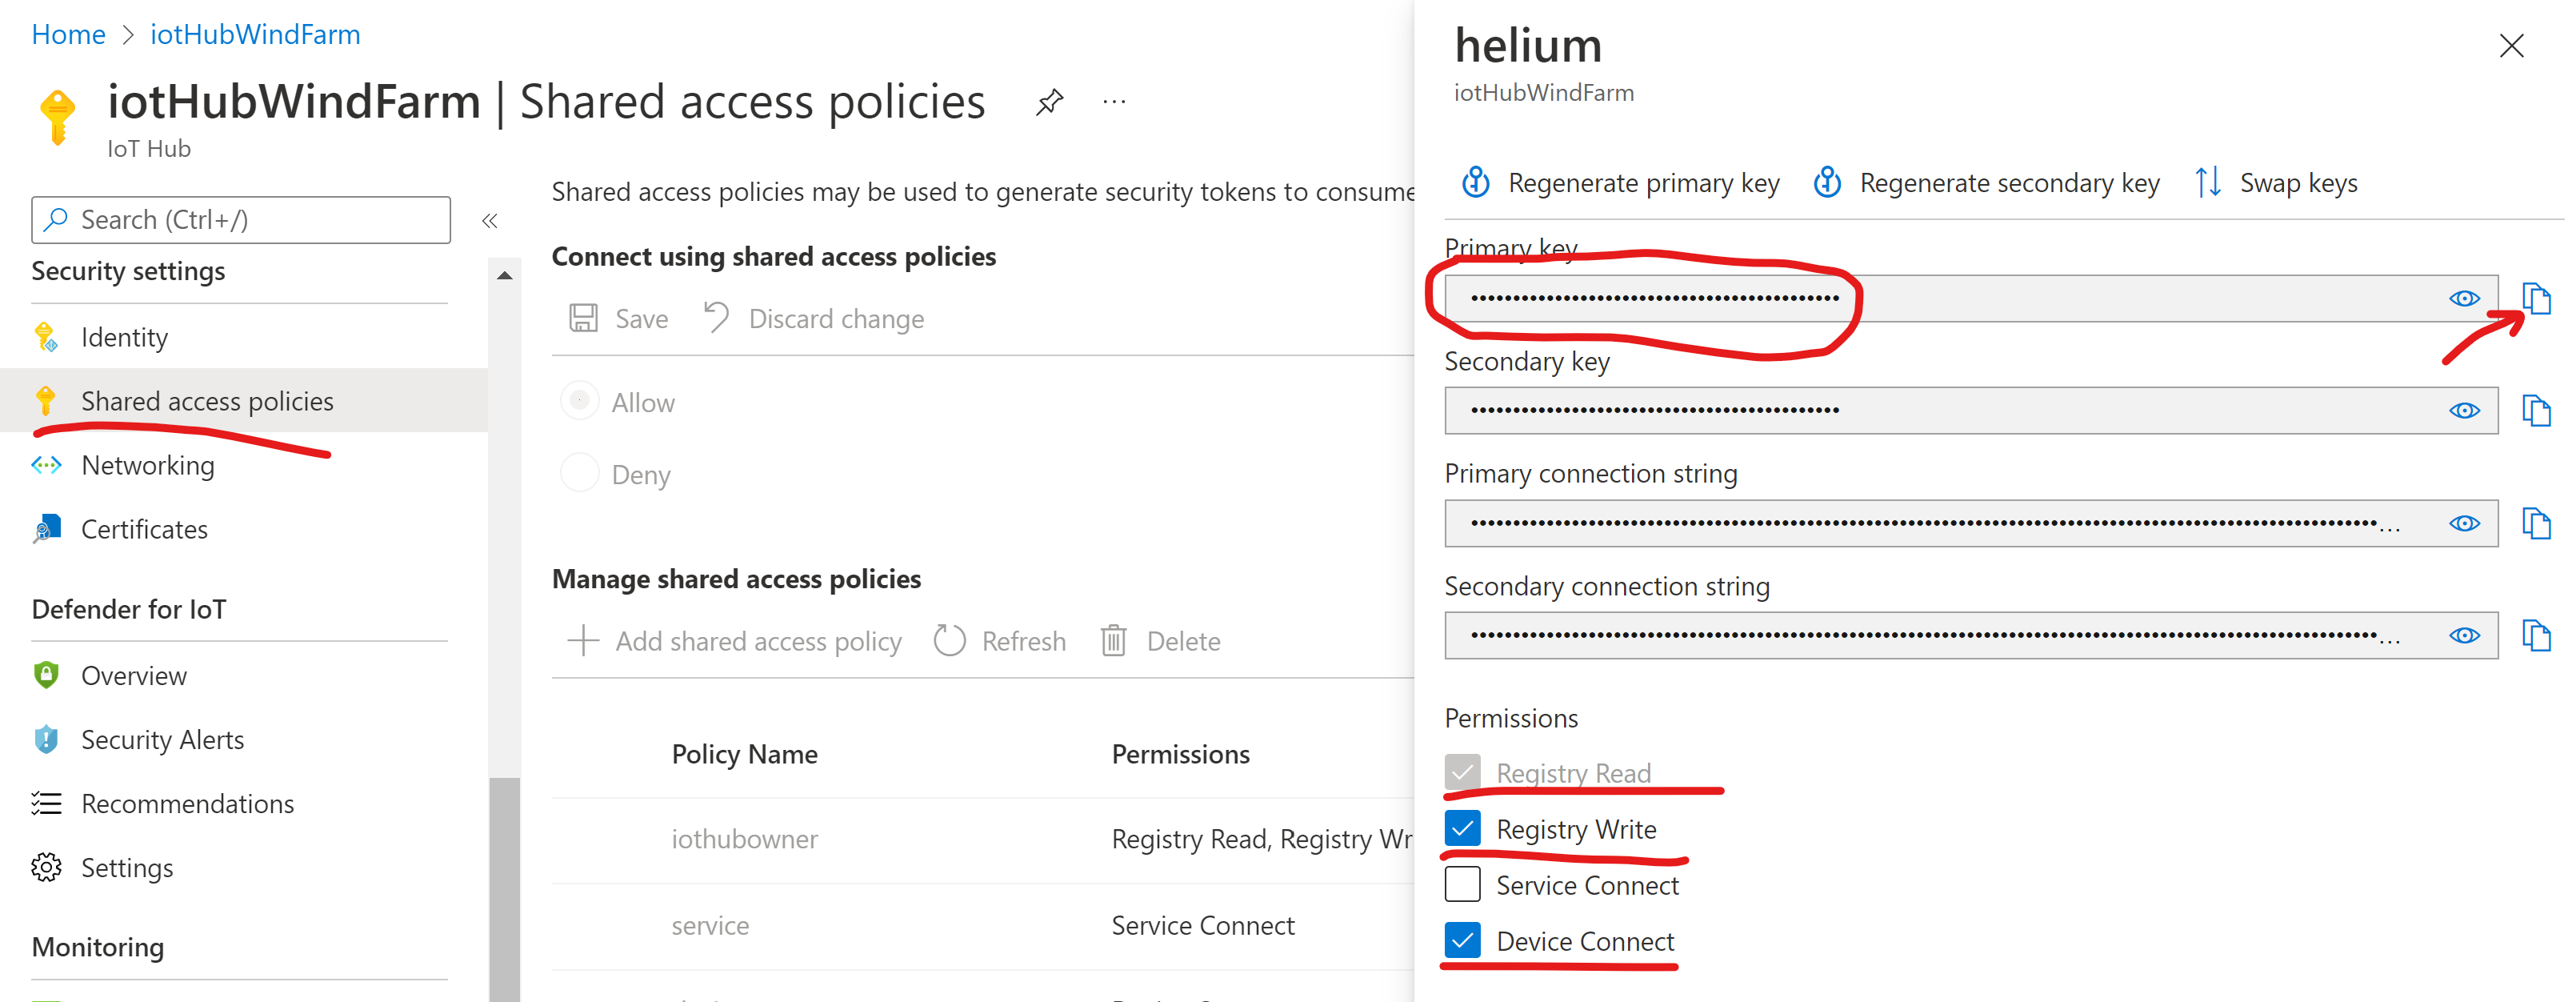The image size is (2576, 1002).
Task: Click the Delete trash can icon
Action: click(x=1113, y=641)
